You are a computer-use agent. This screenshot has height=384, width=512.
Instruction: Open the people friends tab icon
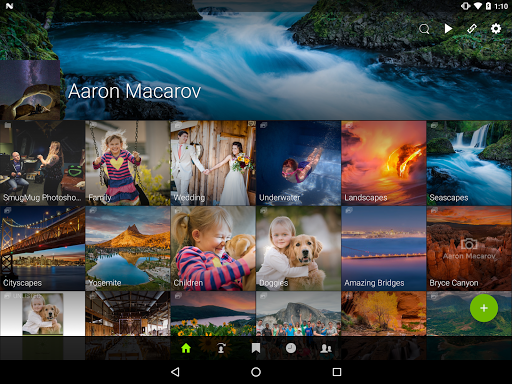tap(326, 348)
